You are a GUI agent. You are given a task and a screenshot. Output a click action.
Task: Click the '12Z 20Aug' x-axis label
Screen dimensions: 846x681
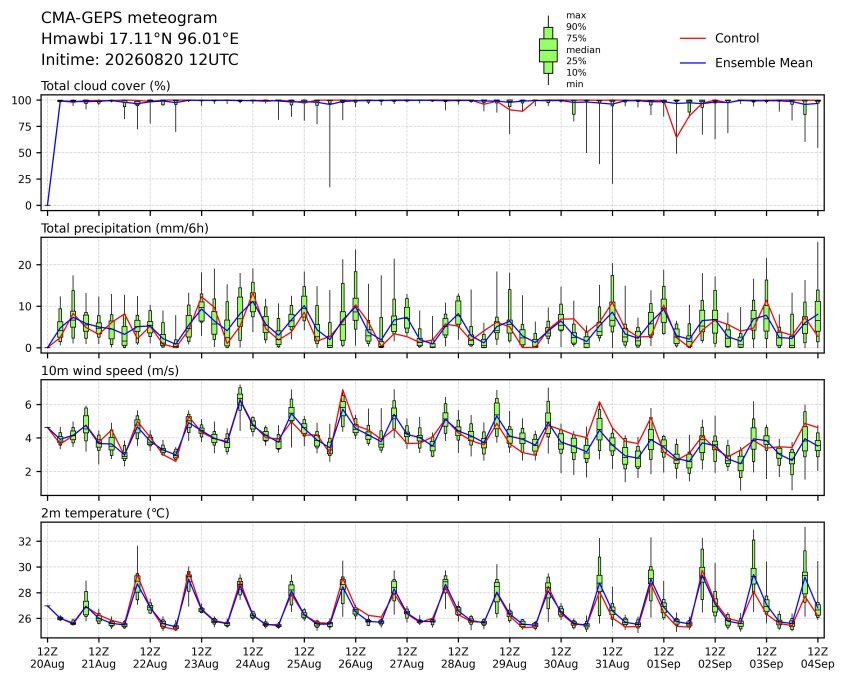pyautogui.click(x=47, y=658)
